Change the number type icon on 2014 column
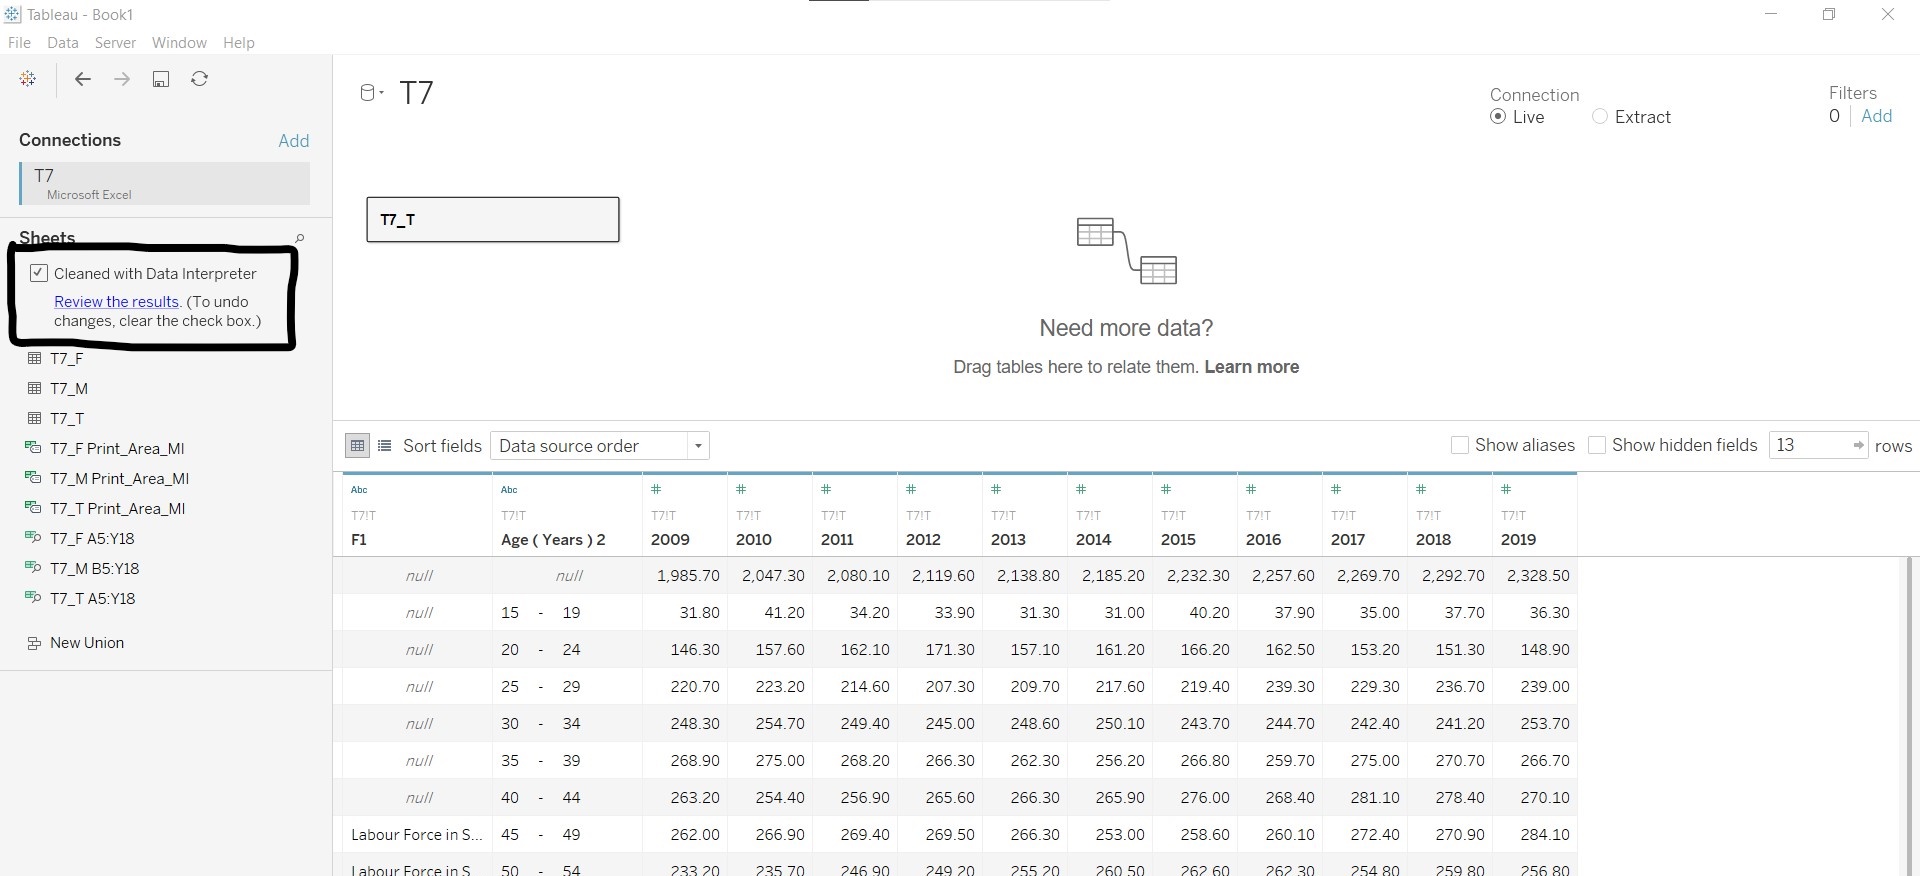This screenshot has height=876, width=1920. coord(1081,489)
